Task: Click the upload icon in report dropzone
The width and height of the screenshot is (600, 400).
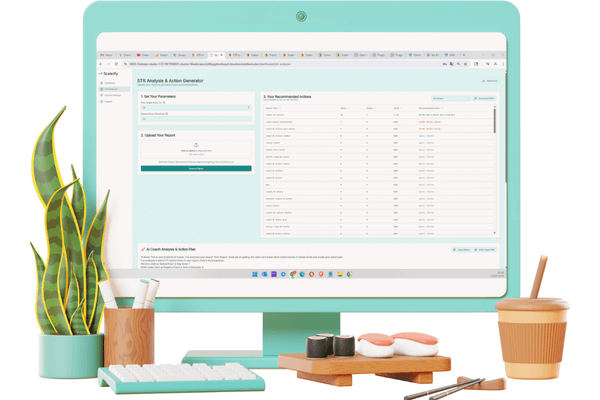Action: coord(196,144)
